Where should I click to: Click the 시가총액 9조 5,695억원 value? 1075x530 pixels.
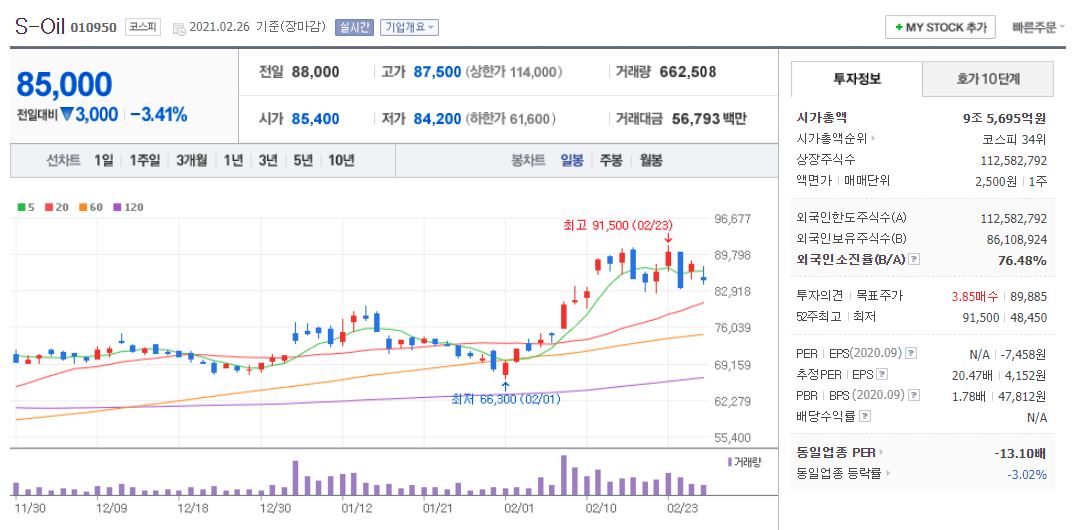[x=1004, y=118]
